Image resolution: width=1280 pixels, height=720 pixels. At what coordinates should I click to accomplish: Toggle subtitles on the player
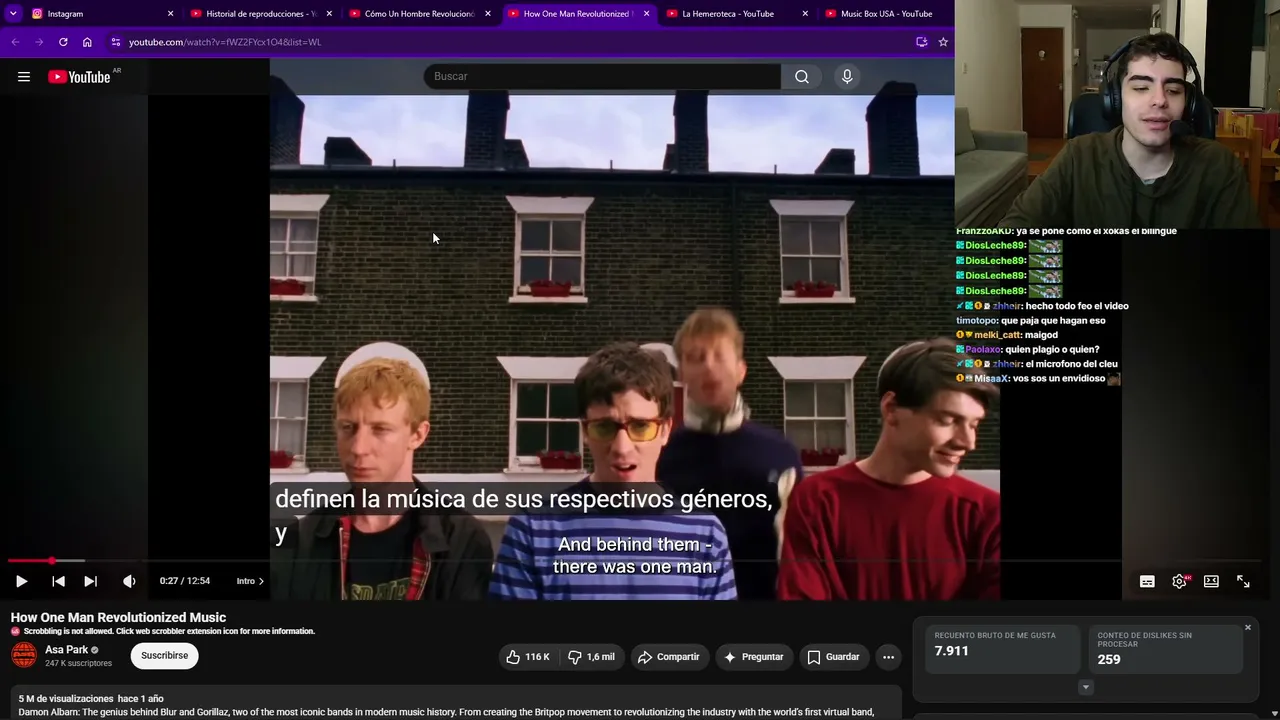point(1147,581)
